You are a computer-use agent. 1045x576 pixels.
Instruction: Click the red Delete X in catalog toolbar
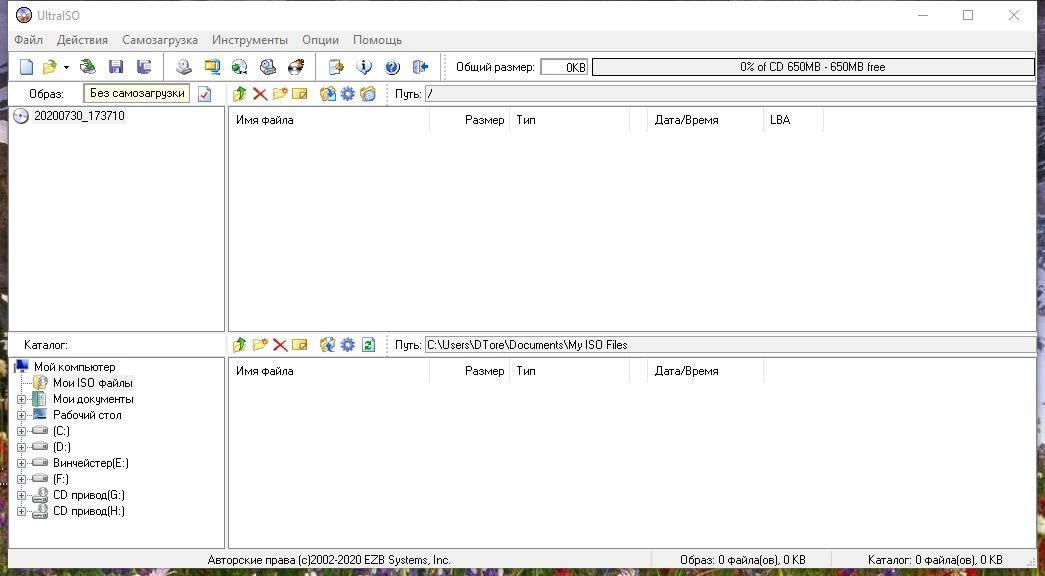[280, 345]
